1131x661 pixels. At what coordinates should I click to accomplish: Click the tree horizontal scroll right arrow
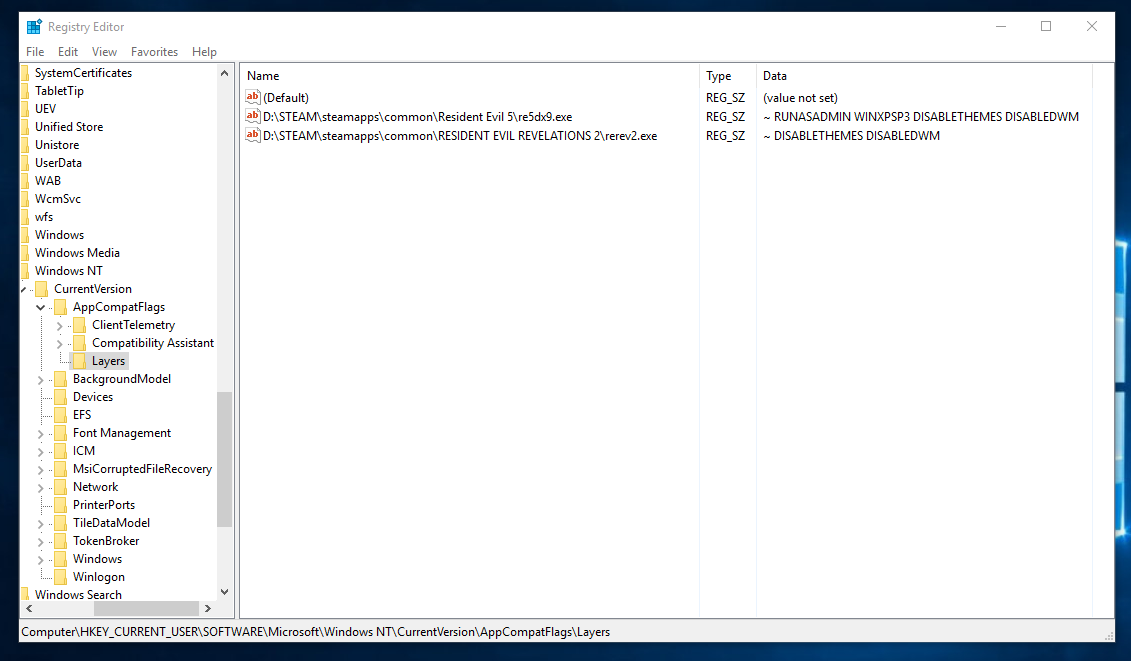coord(208,608)
